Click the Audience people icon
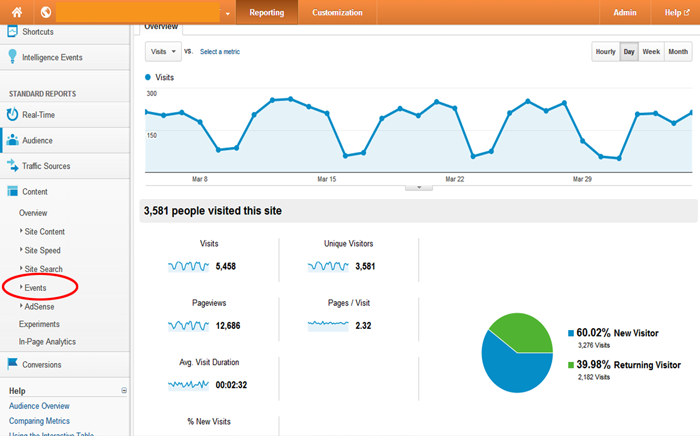700x436 pixels. pos(12,140)
